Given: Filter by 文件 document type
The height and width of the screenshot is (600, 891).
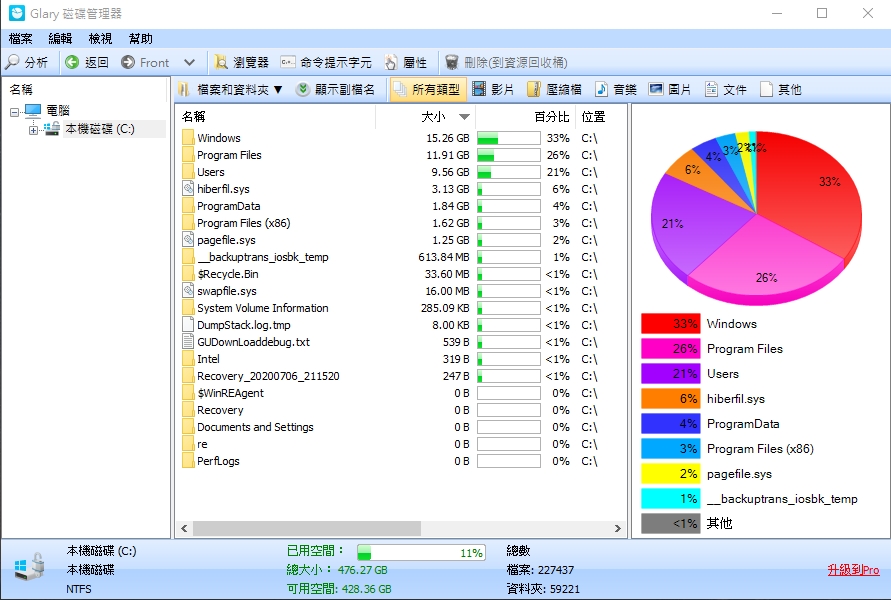Looking at the screenshot, I should pyautogui.click(x=726, y=89).
